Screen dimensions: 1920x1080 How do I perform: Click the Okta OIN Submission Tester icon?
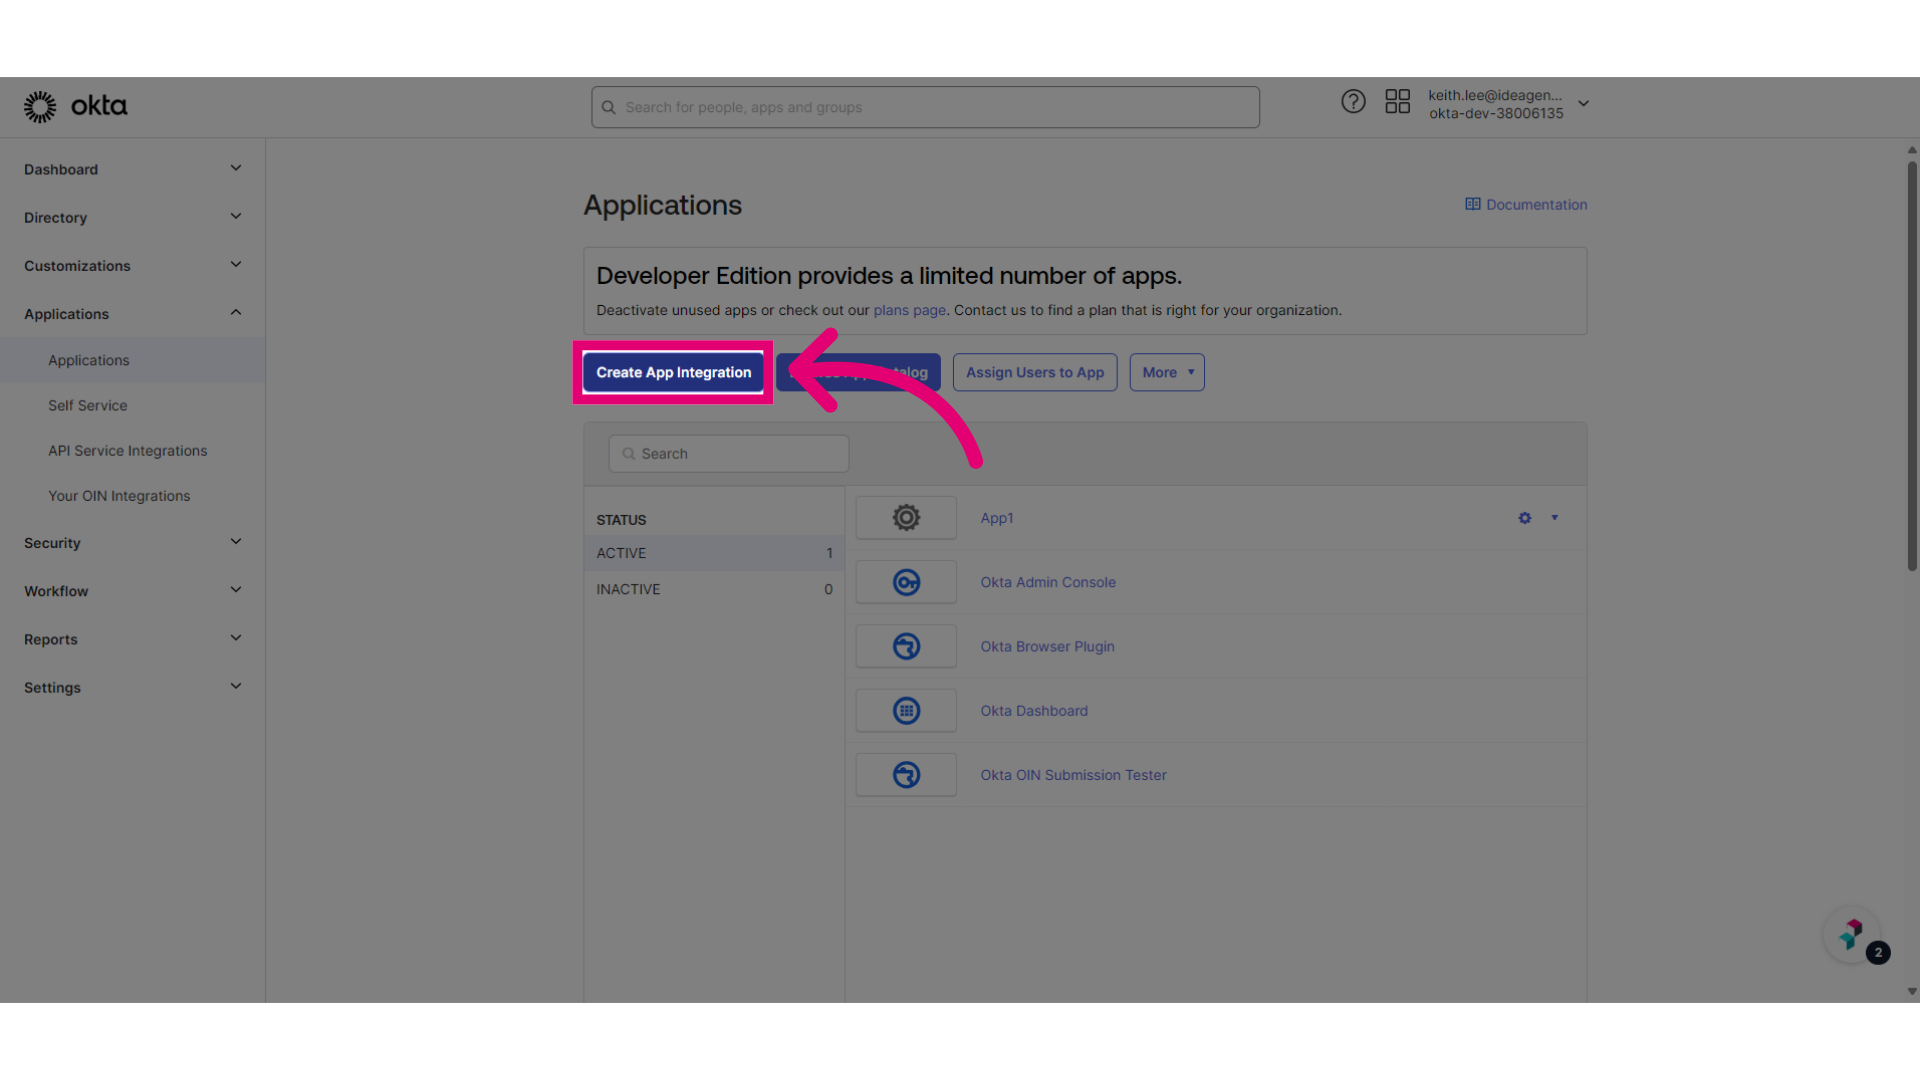pos(906,775)
